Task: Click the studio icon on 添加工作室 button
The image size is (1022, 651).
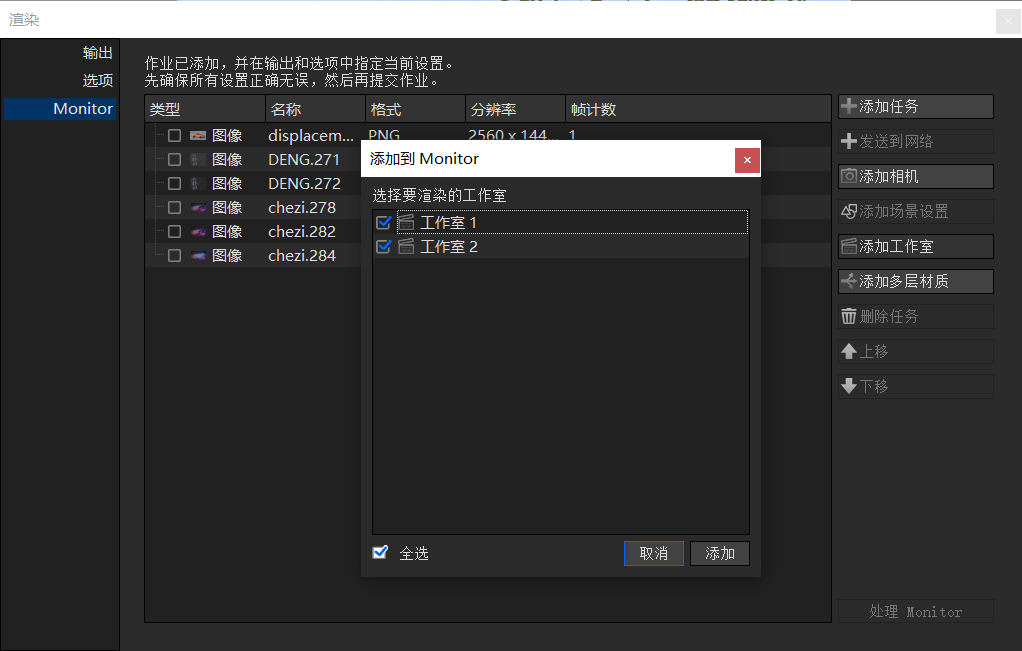Action: (x=851, y=246)
